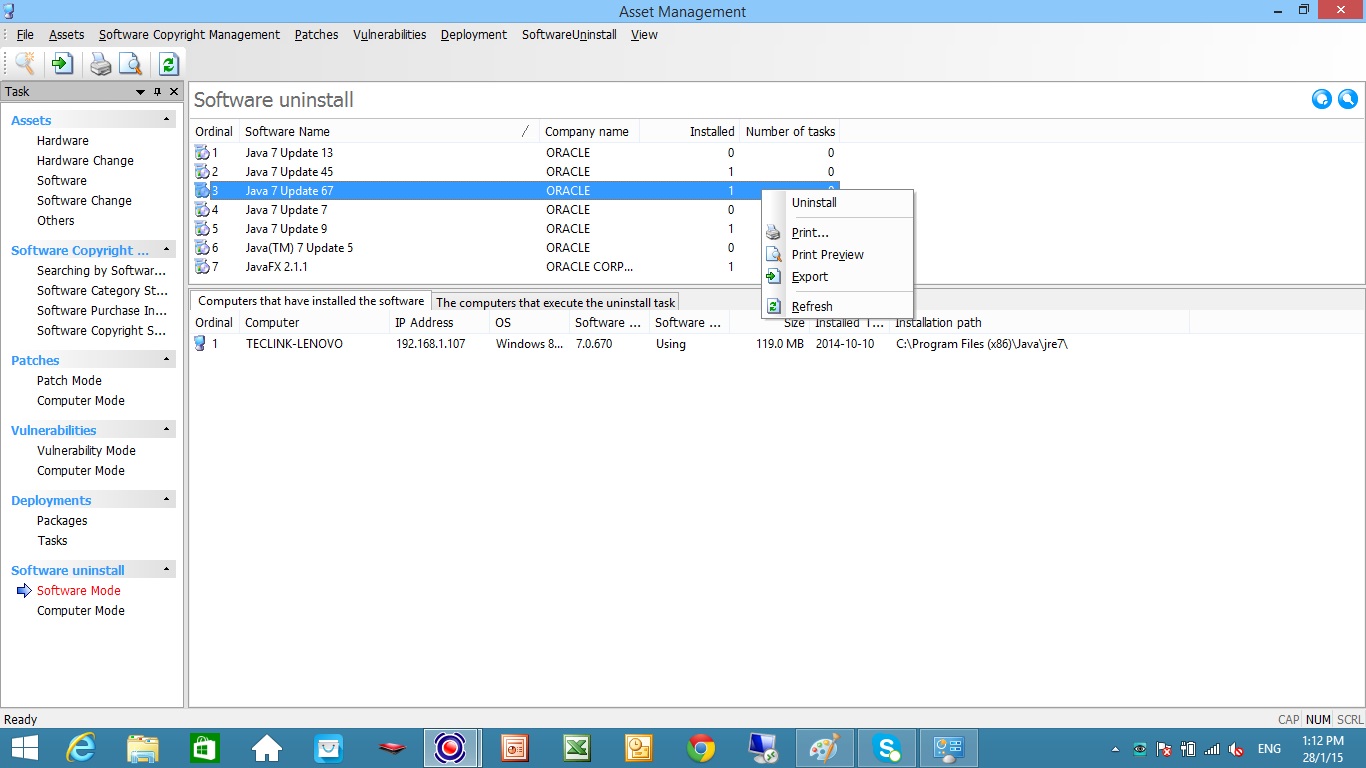Screen dimensions: 1366x768
Task: Open Patch Mode under Patches
Action: (69, 380)
